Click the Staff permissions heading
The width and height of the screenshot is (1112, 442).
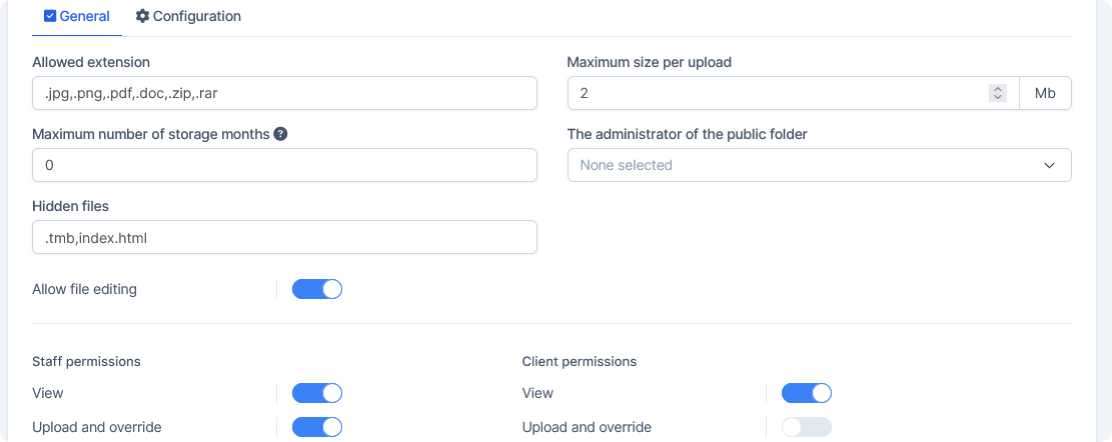tap(86, 361)
